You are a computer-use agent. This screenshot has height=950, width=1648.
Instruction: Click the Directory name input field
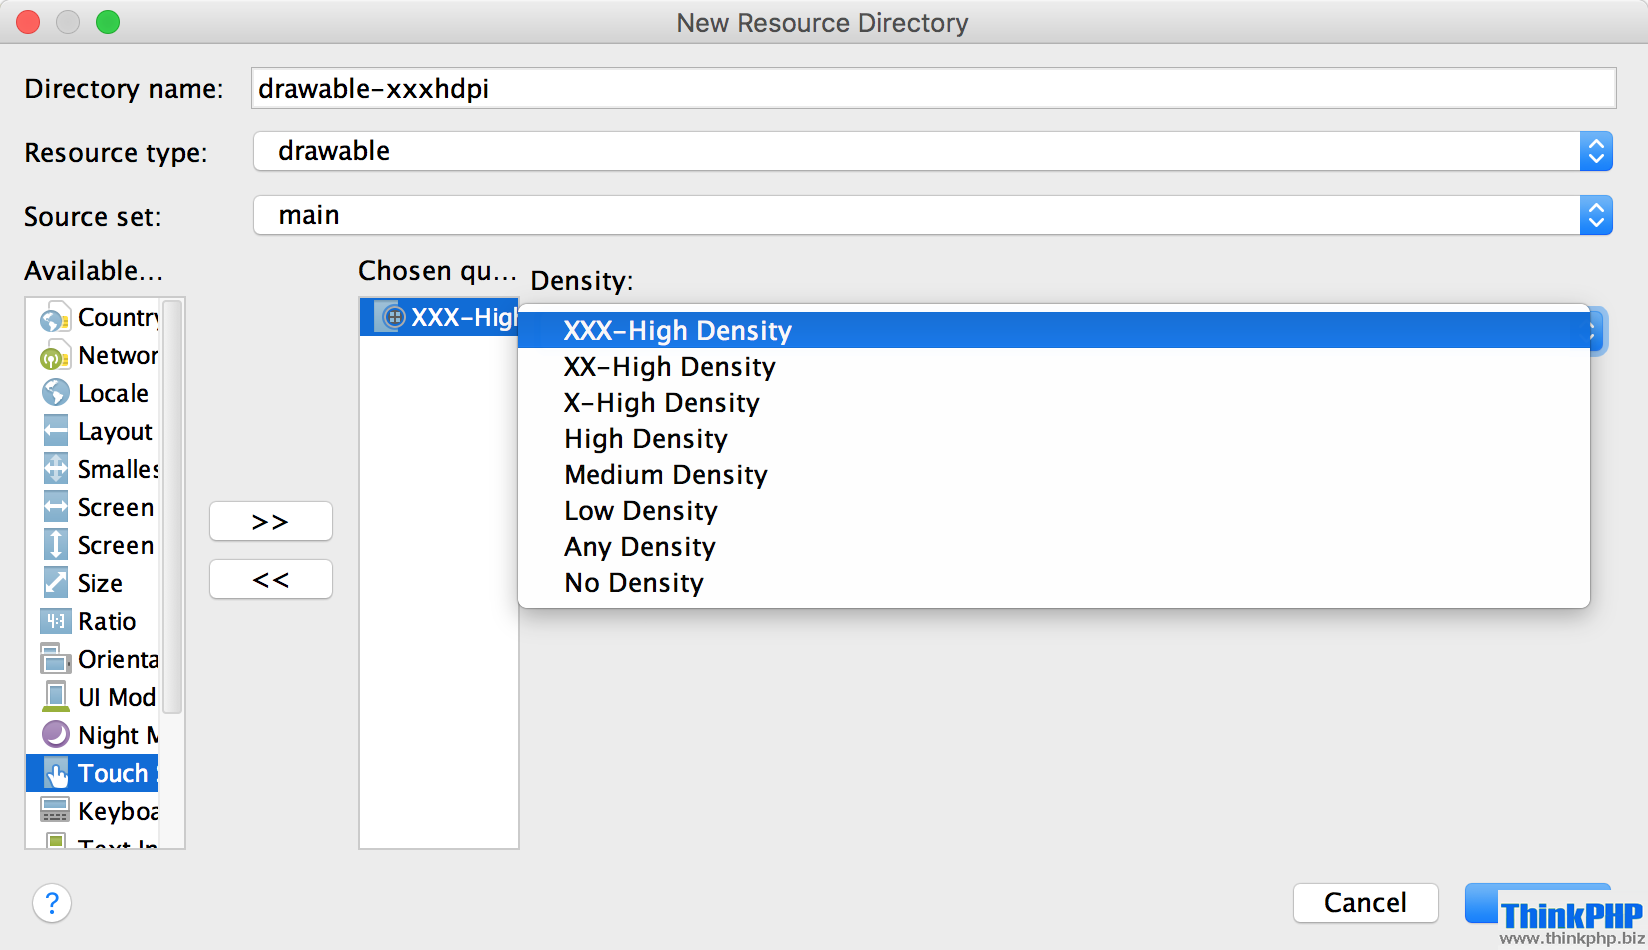[934, 88]
